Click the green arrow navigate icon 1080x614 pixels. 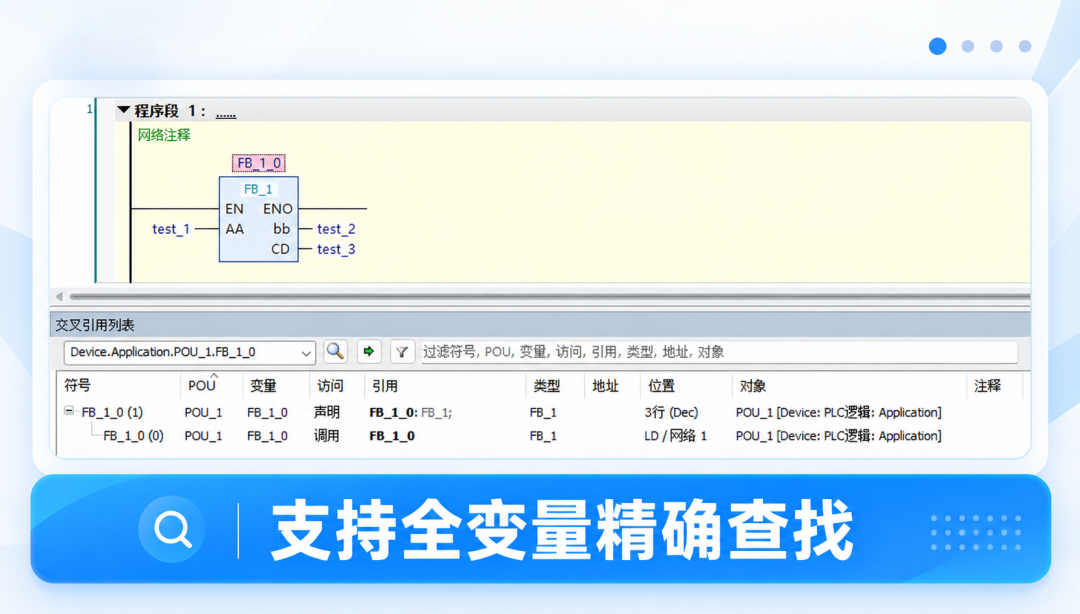[x=368, y=351]
